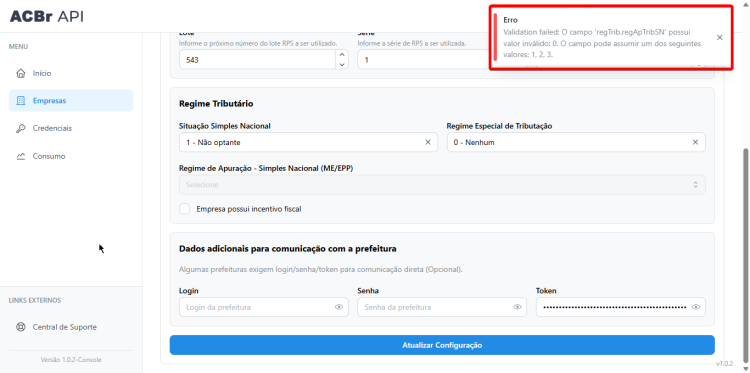Dismiss the Erro notification with X
Screen dimensions: 750x373
(719, 37)
